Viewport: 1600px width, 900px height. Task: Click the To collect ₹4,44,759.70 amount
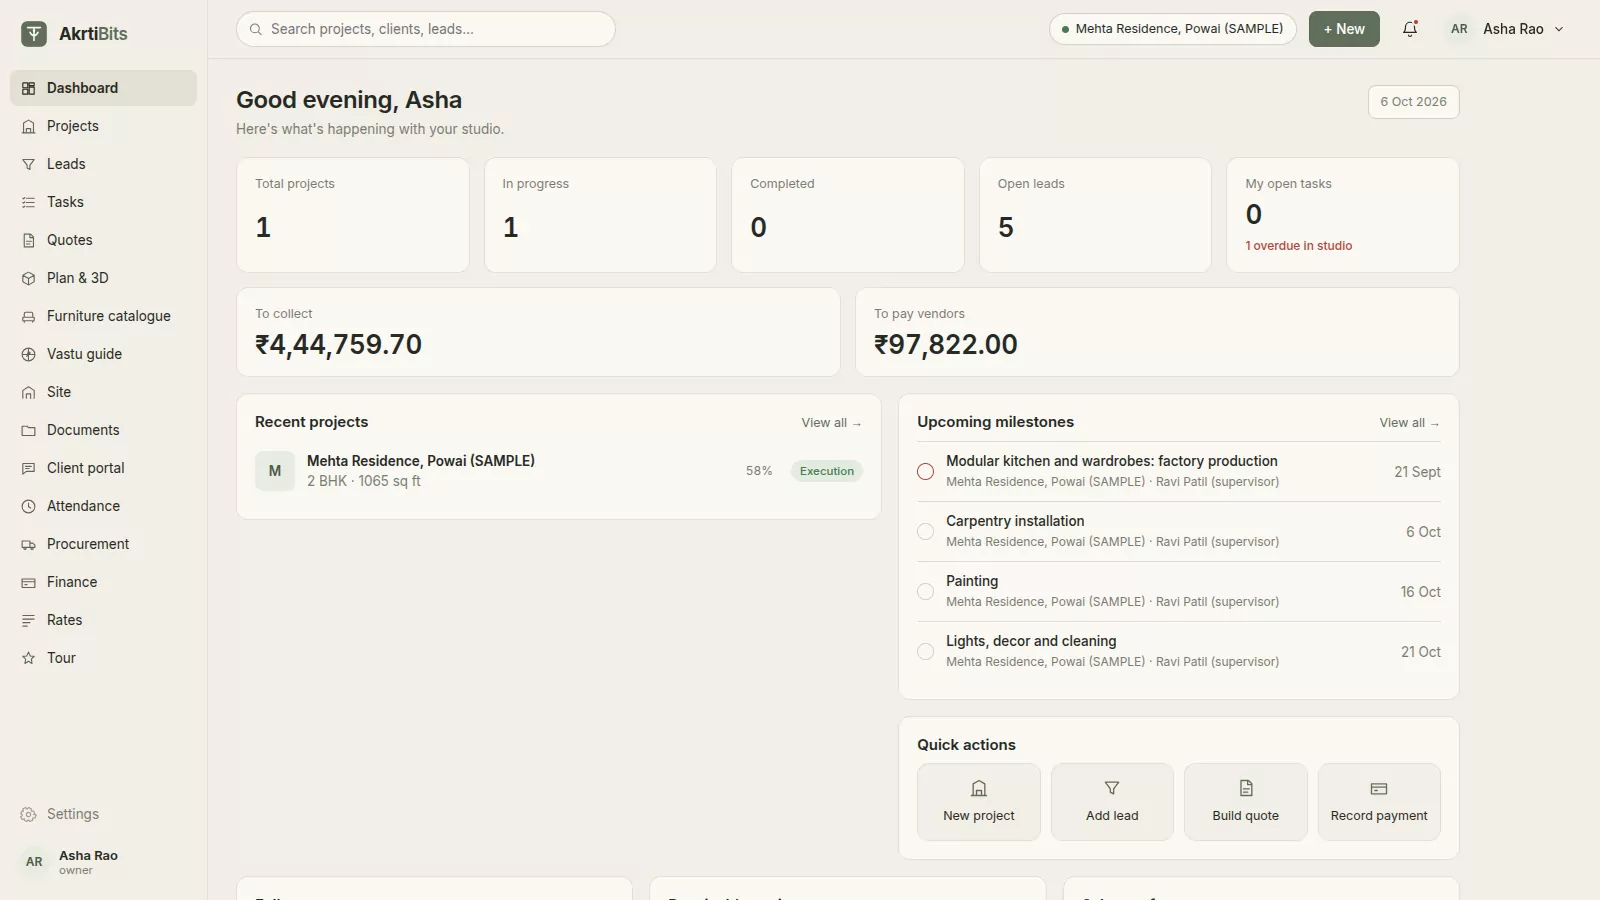pos(338,345)
